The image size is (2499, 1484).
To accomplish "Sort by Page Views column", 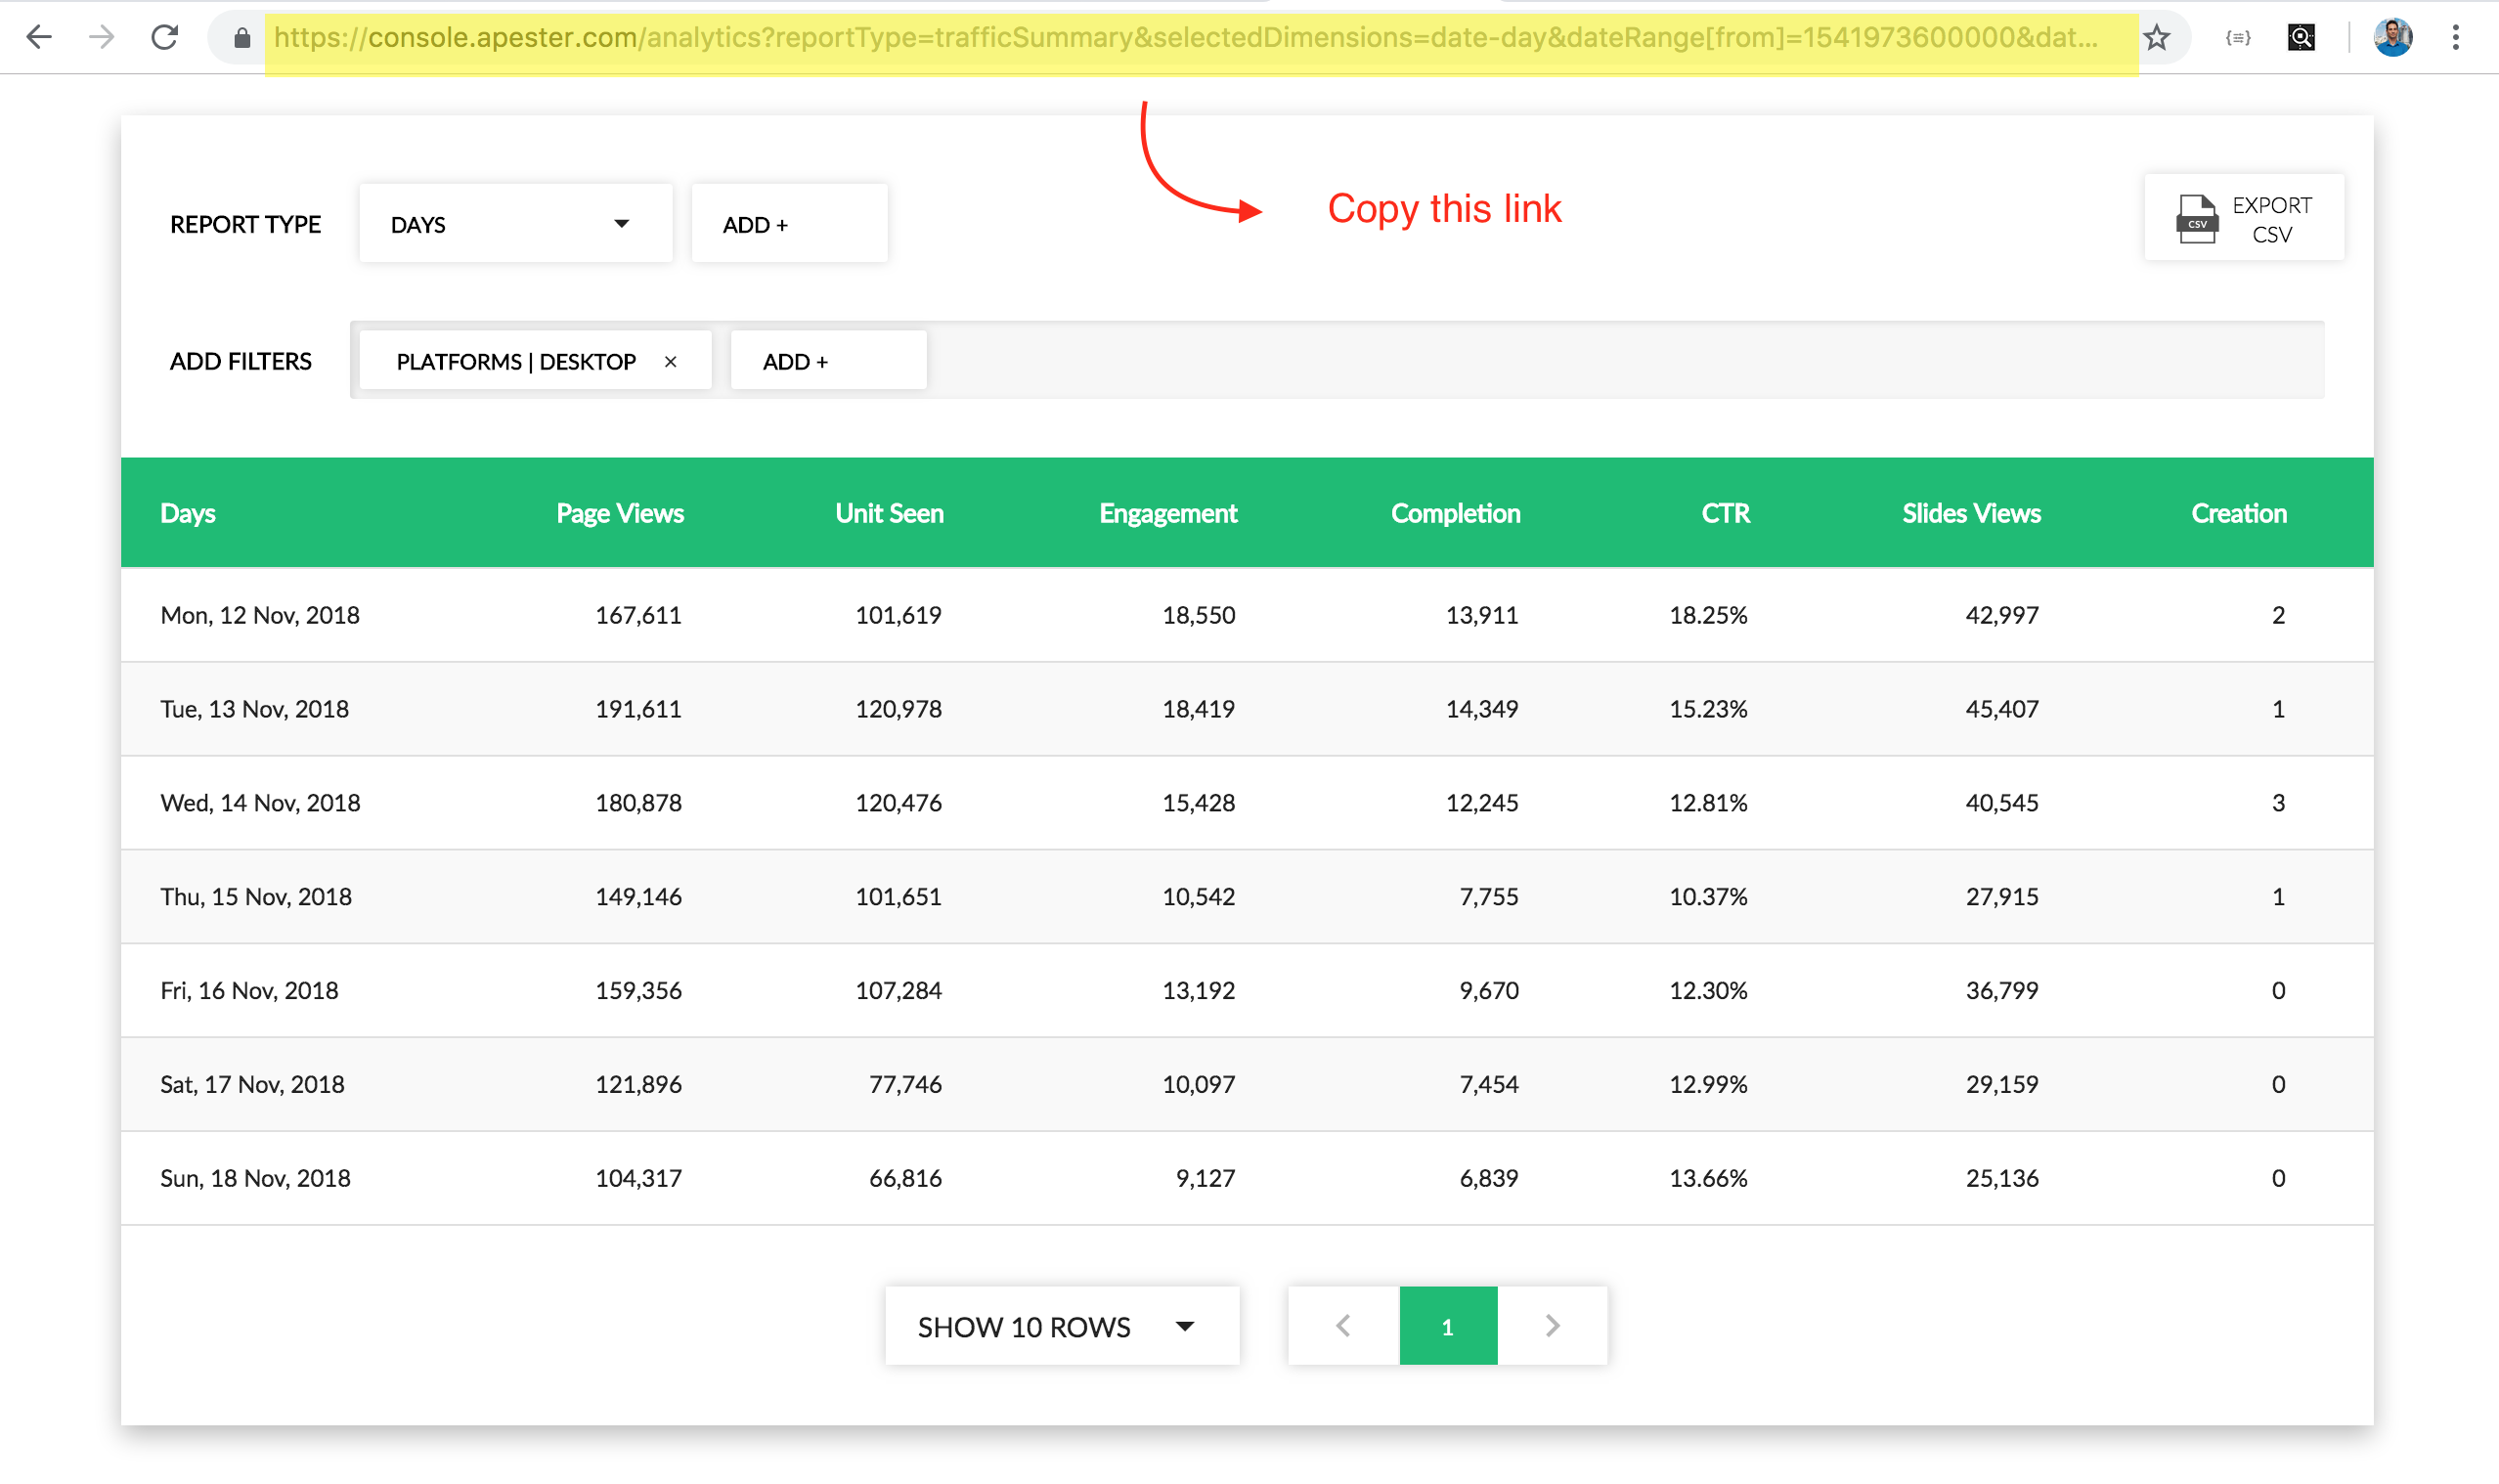I will pos(620,513).
